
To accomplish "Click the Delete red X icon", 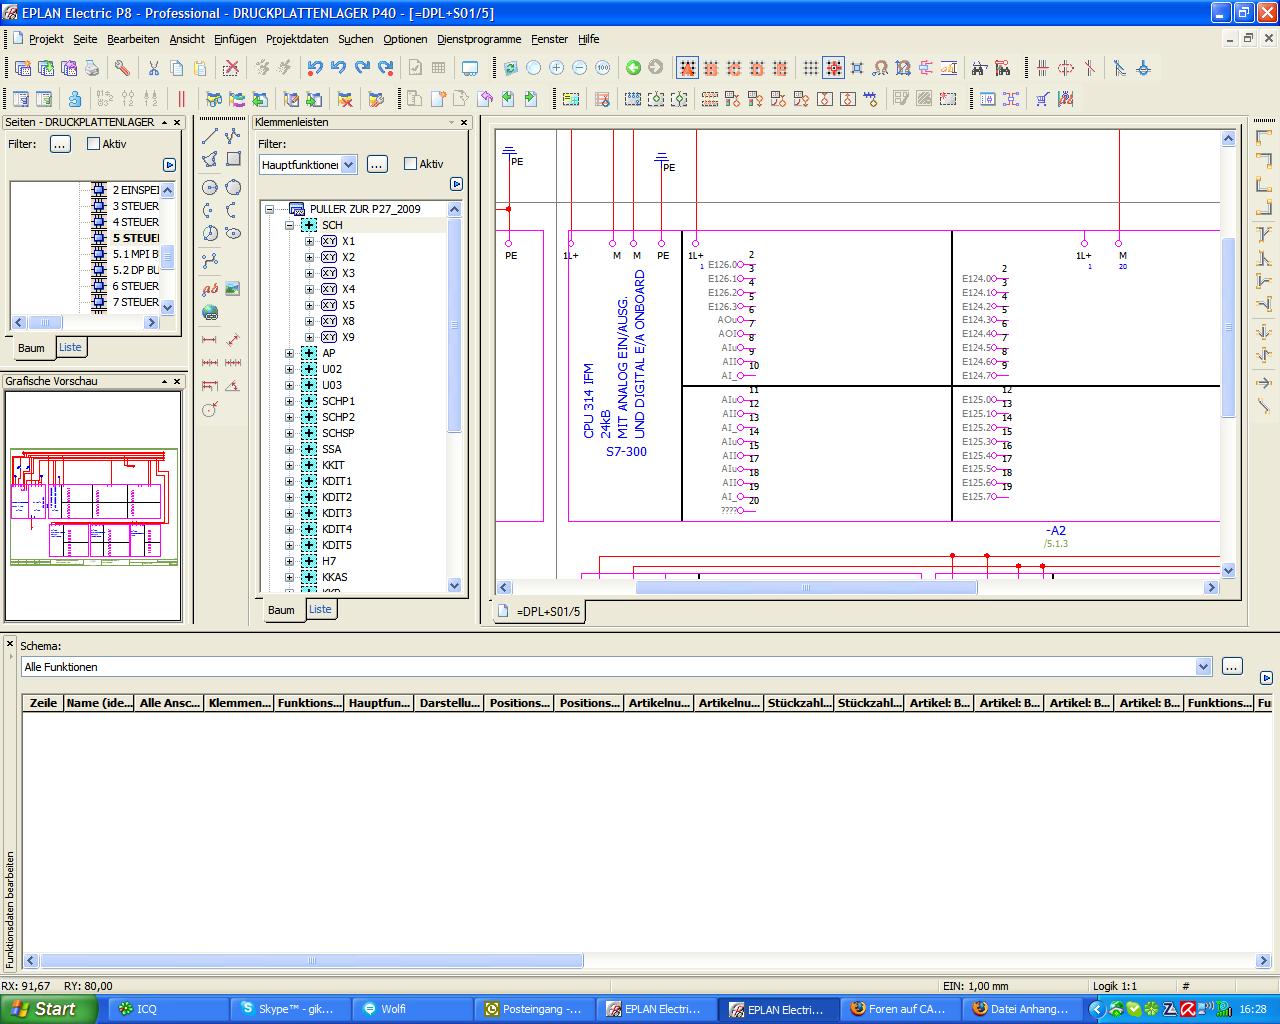I will point(231,68).
